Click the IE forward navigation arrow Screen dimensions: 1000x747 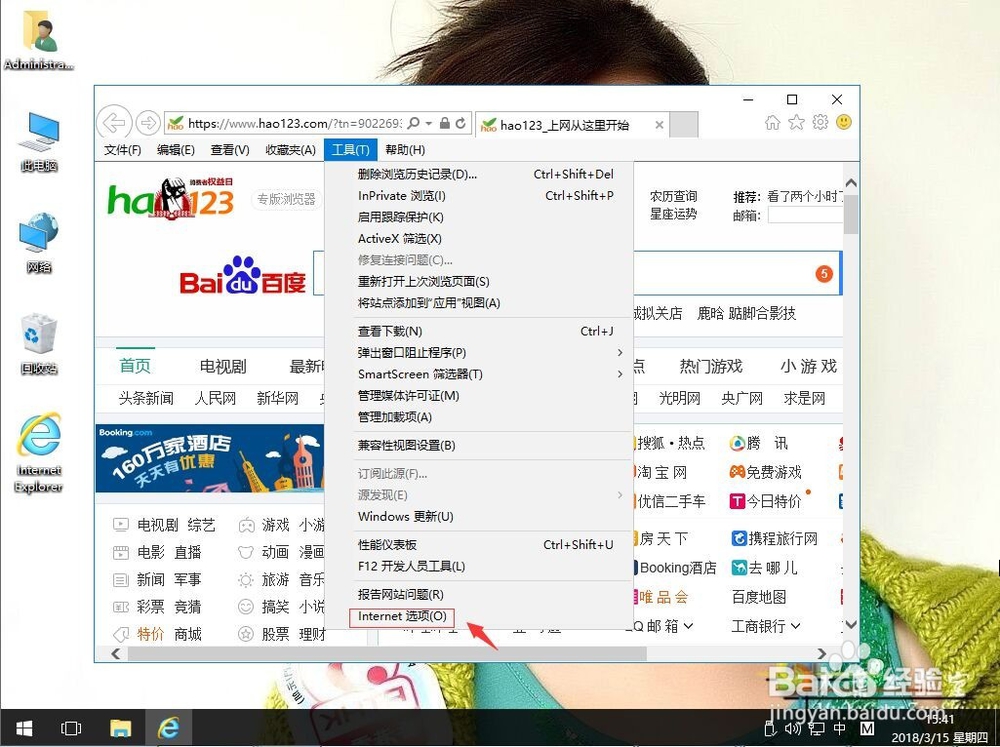148,122
